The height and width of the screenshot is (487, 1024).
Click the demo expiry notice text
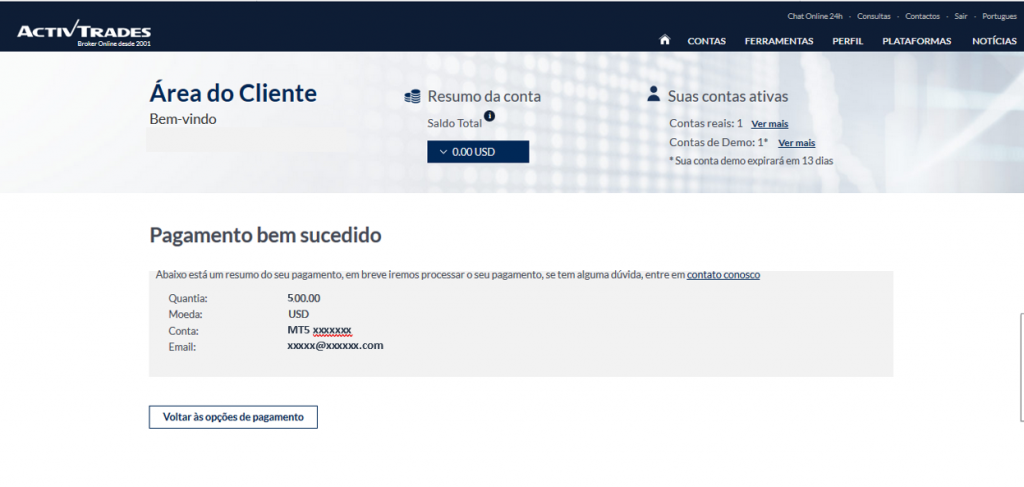[752, 161]
